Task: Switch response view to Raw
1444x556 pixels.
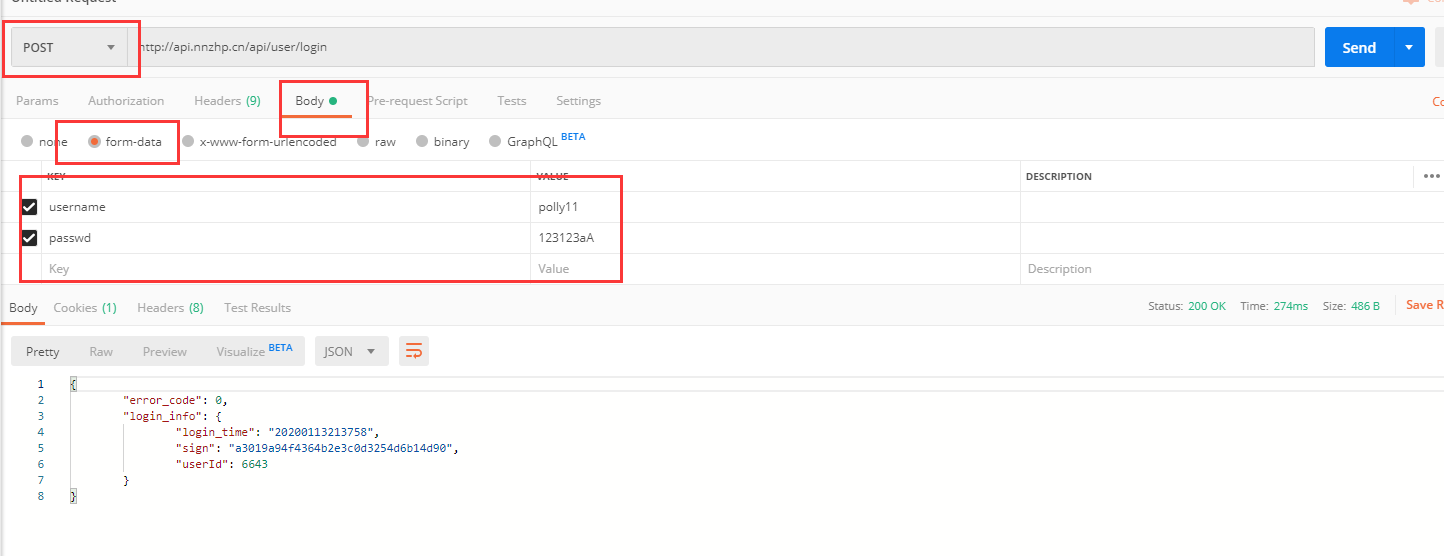Action: tap(101, 351)
